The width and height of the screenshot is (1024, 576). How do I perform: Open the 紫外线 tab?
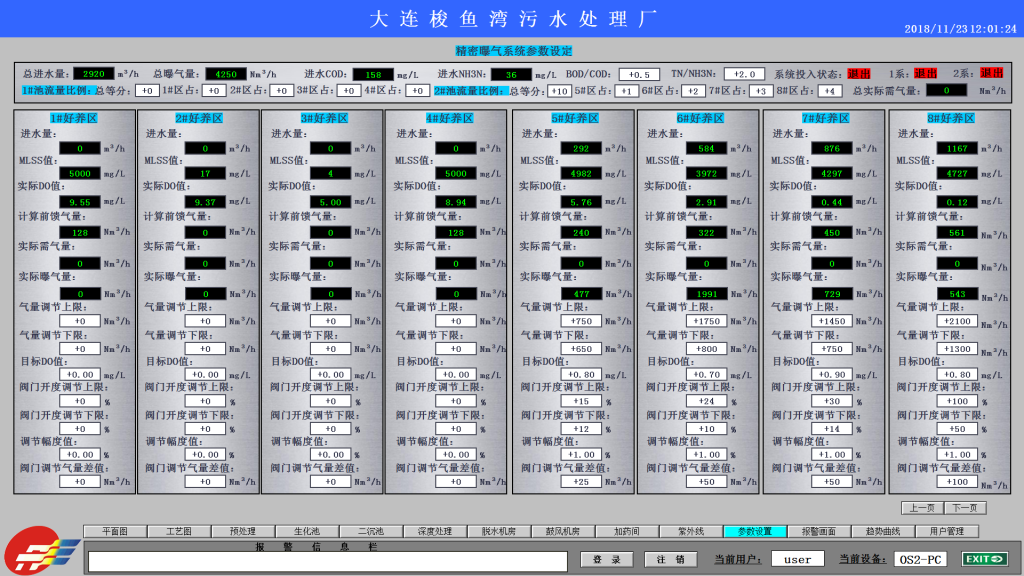[691, 532]
